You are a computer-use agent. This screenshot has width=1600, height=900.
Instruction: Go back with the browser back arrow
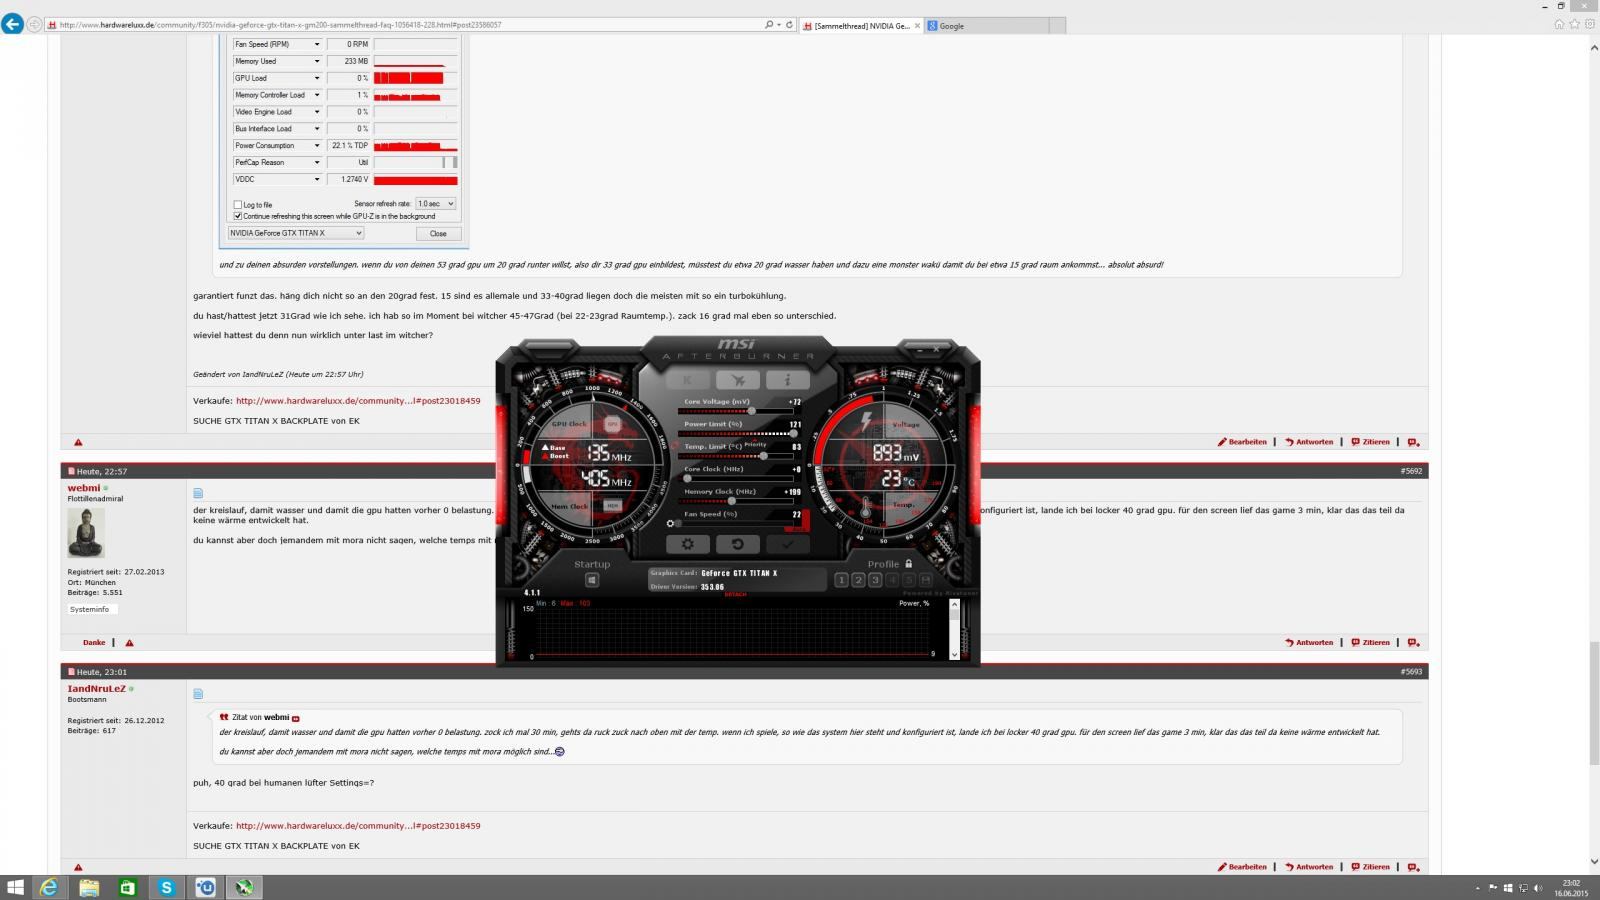[12, 24]
